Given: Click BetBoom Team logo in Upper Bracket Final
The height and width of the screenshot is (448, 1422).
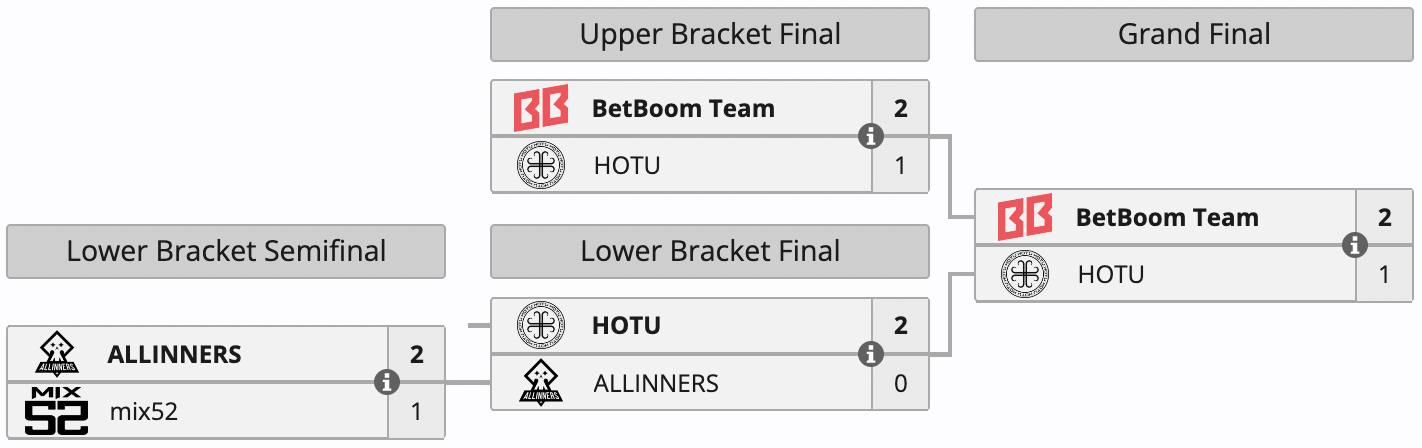Looking at the screenshot, I should [540, 109].
